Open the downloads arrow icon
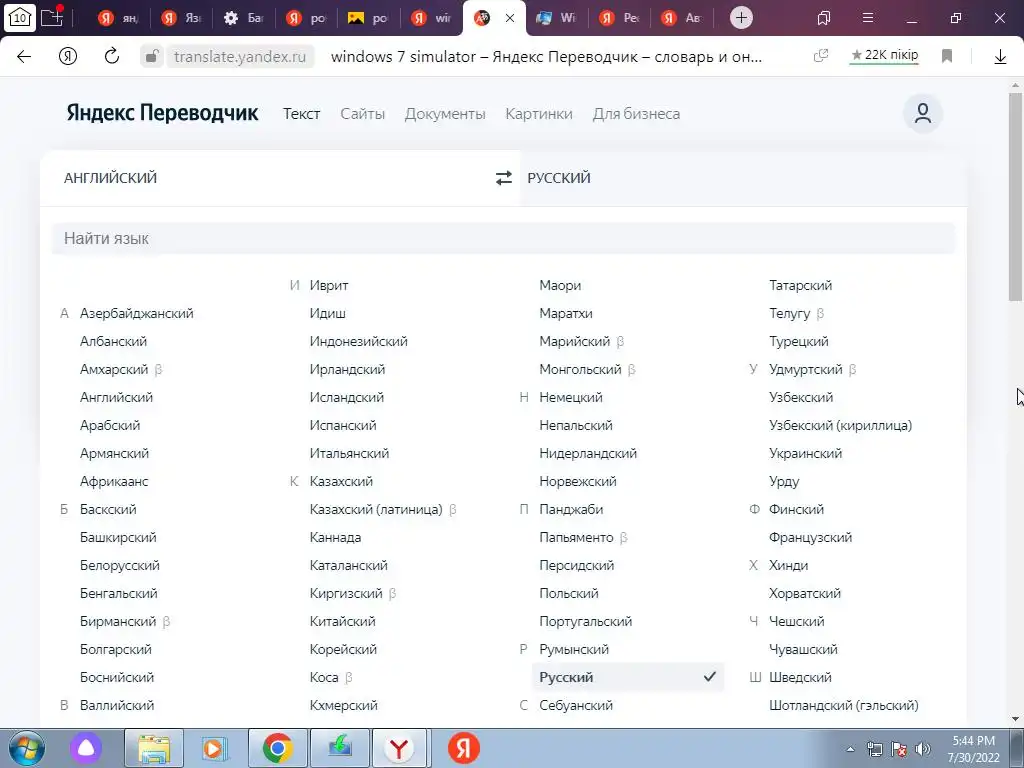Image resolution: width=1024 pixels, height=768 pixels. 1000,57
